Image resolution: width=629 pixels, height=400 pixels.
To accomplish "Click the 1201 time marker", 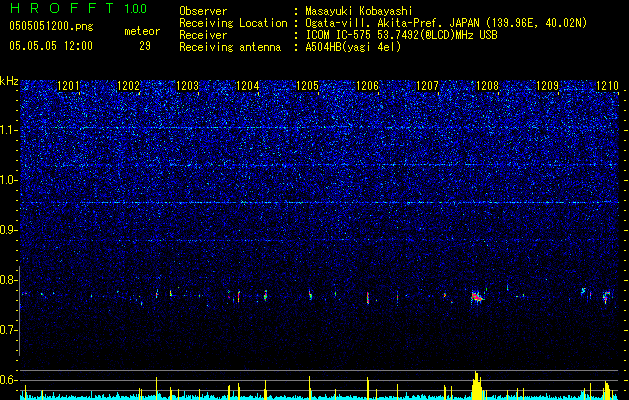I will point(68,86).
